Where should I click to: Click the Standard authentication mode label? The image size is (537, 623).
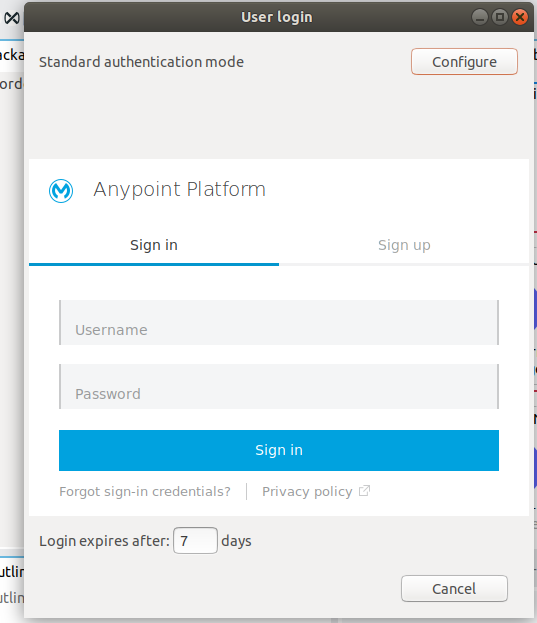coord(141,62)
